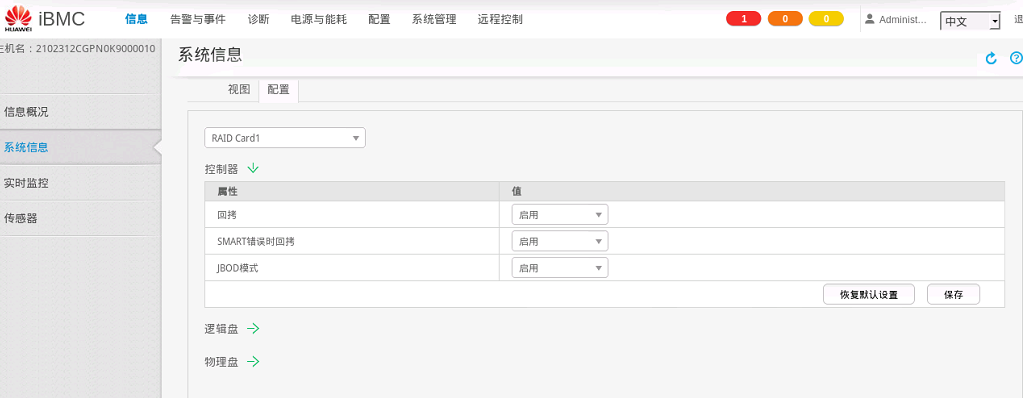Open the orange major alarm counter badge
The width and height of the screenshot is (1023, 398).
pyautogui.click(x=784, y=19)
